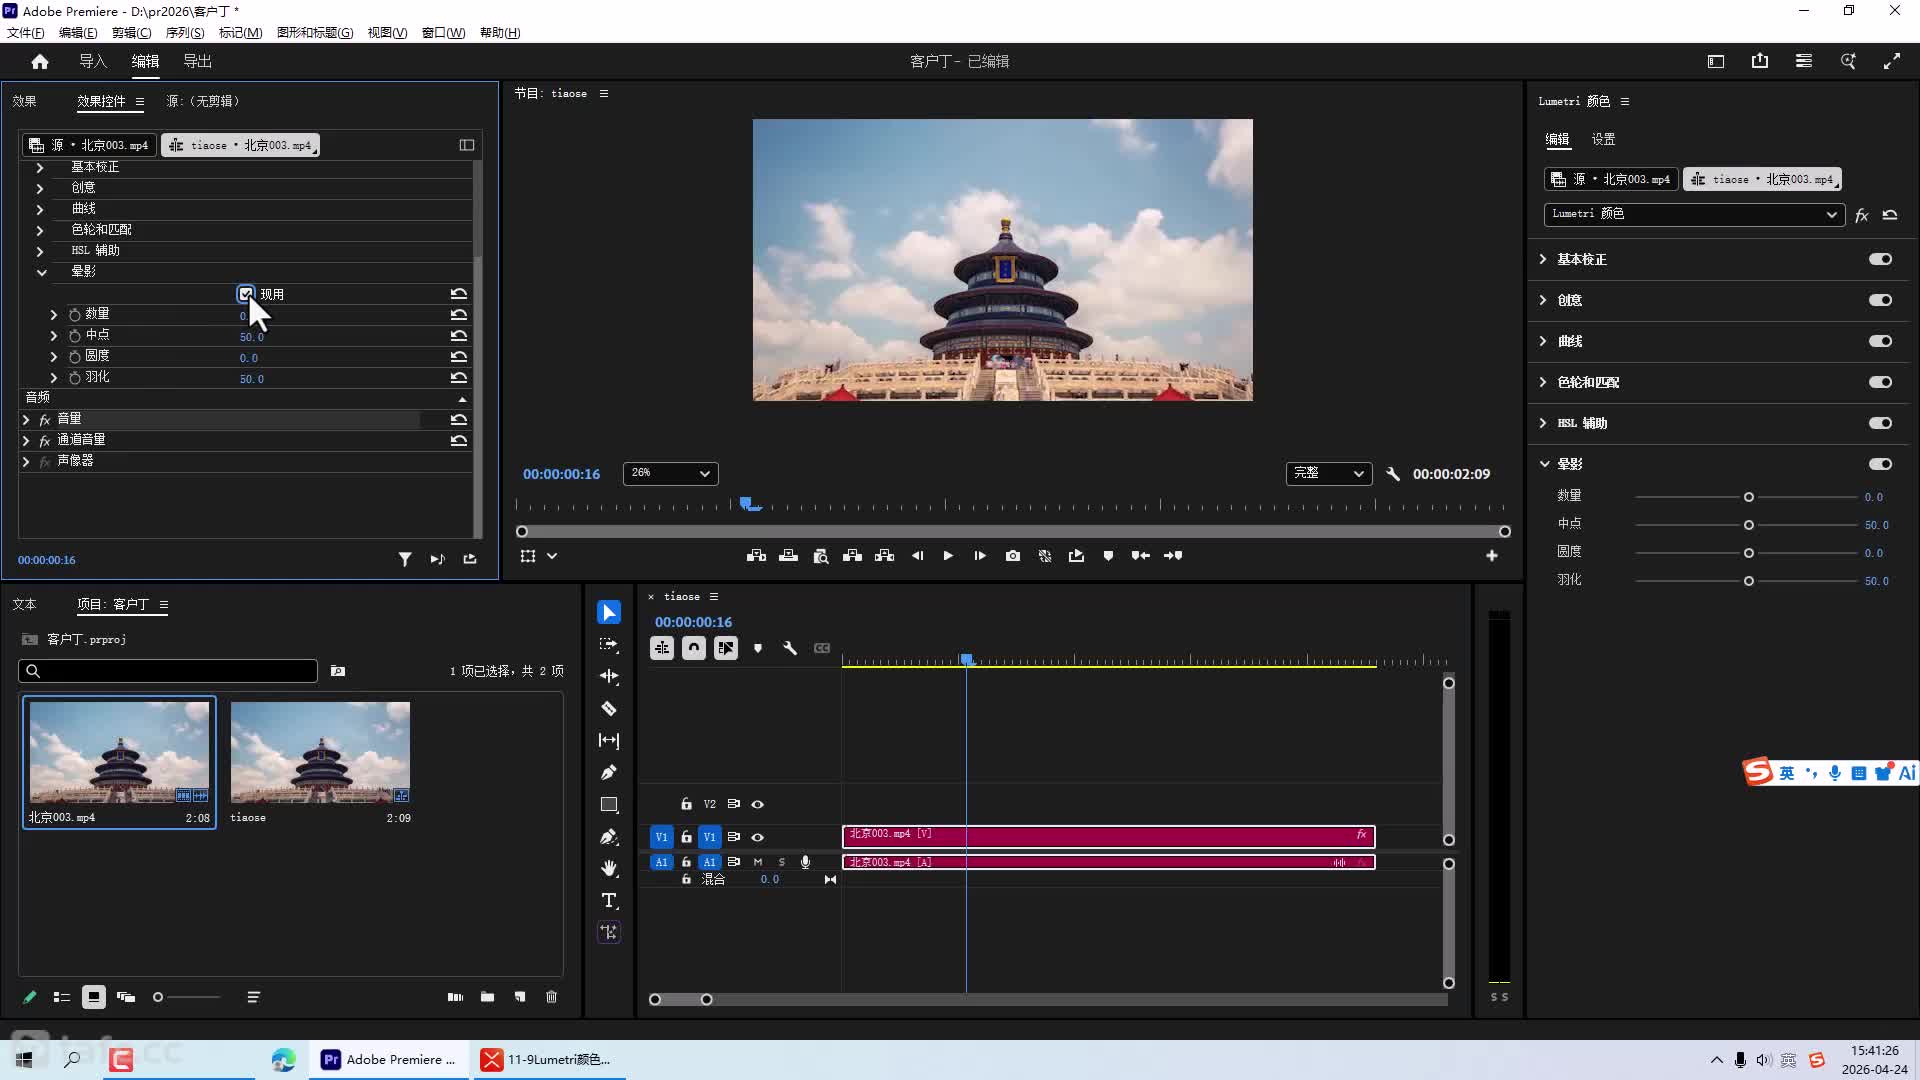Reset the 羽化 parameter
Viewport: 1920px width, 1080px height.
tap(459, 378)
